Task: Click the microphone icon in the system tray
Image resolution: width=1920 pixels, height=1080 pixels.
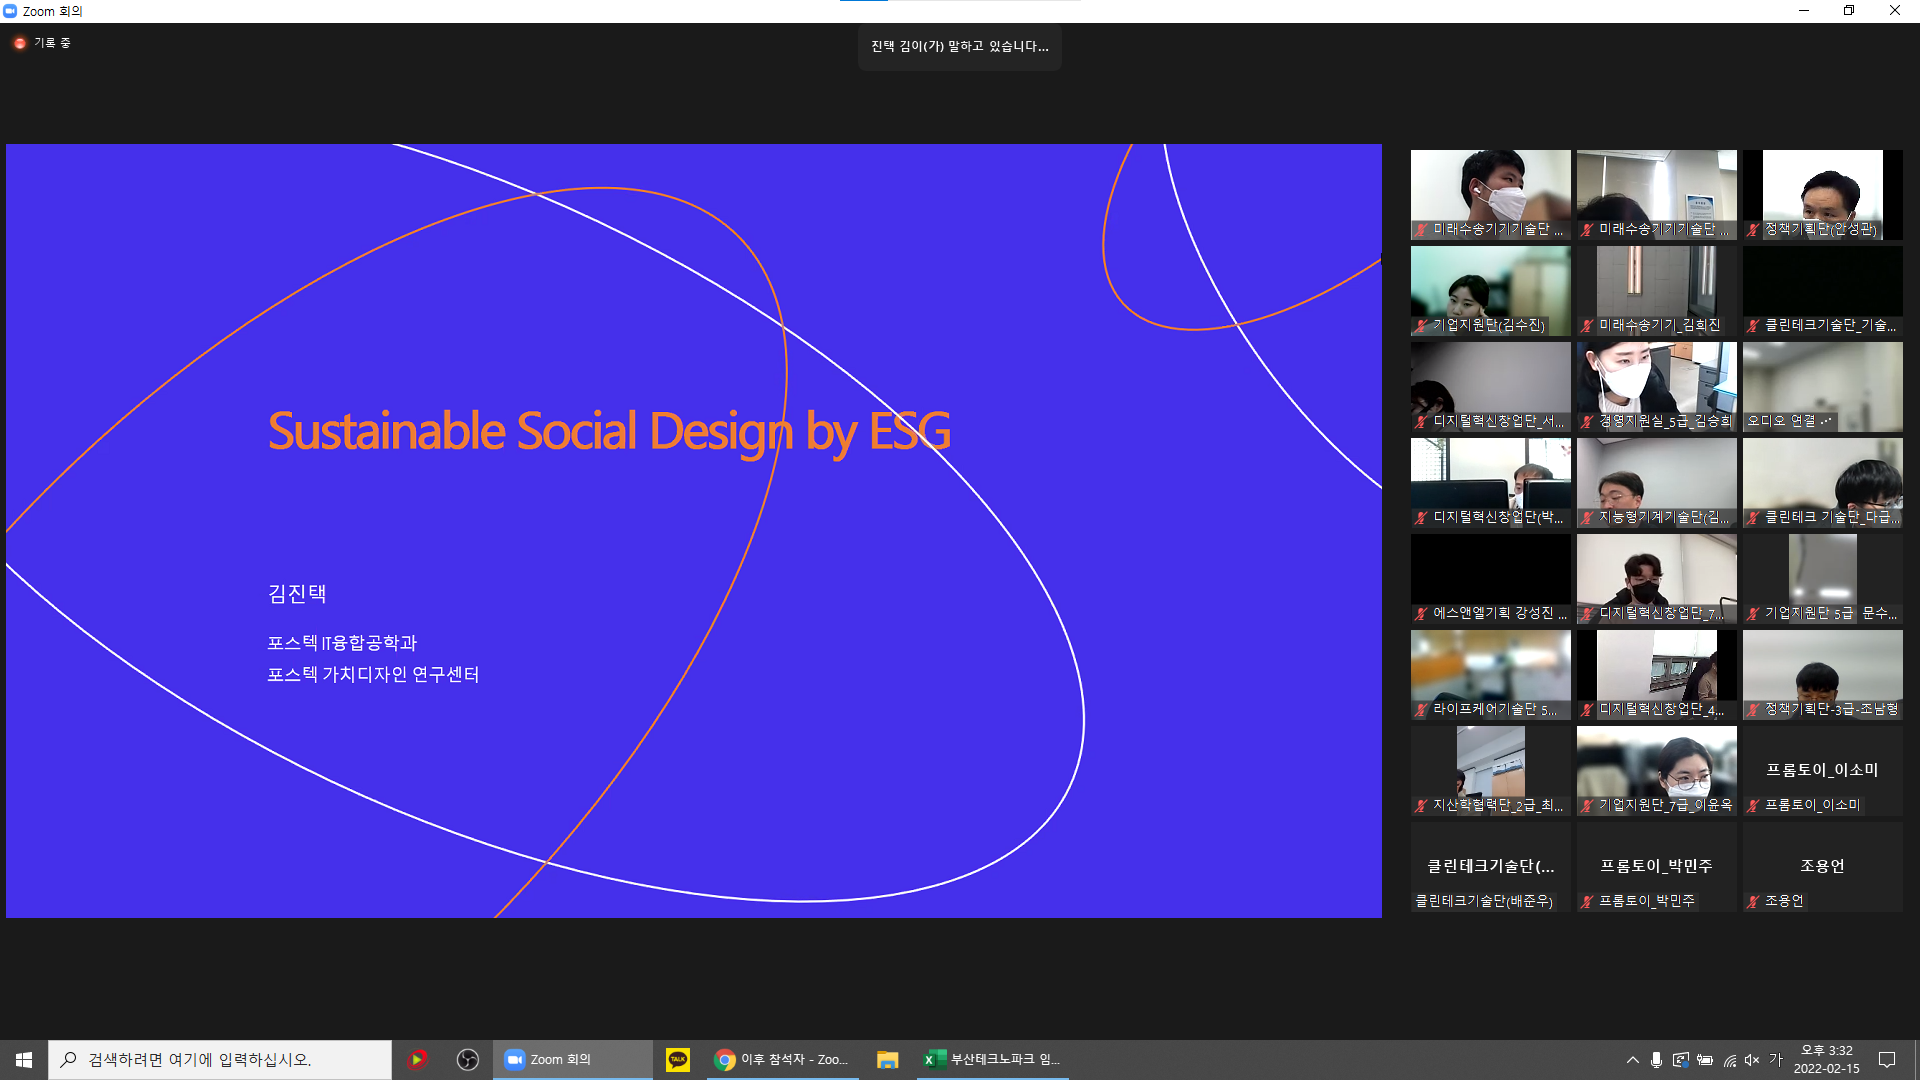Action: point(1657,1060)
